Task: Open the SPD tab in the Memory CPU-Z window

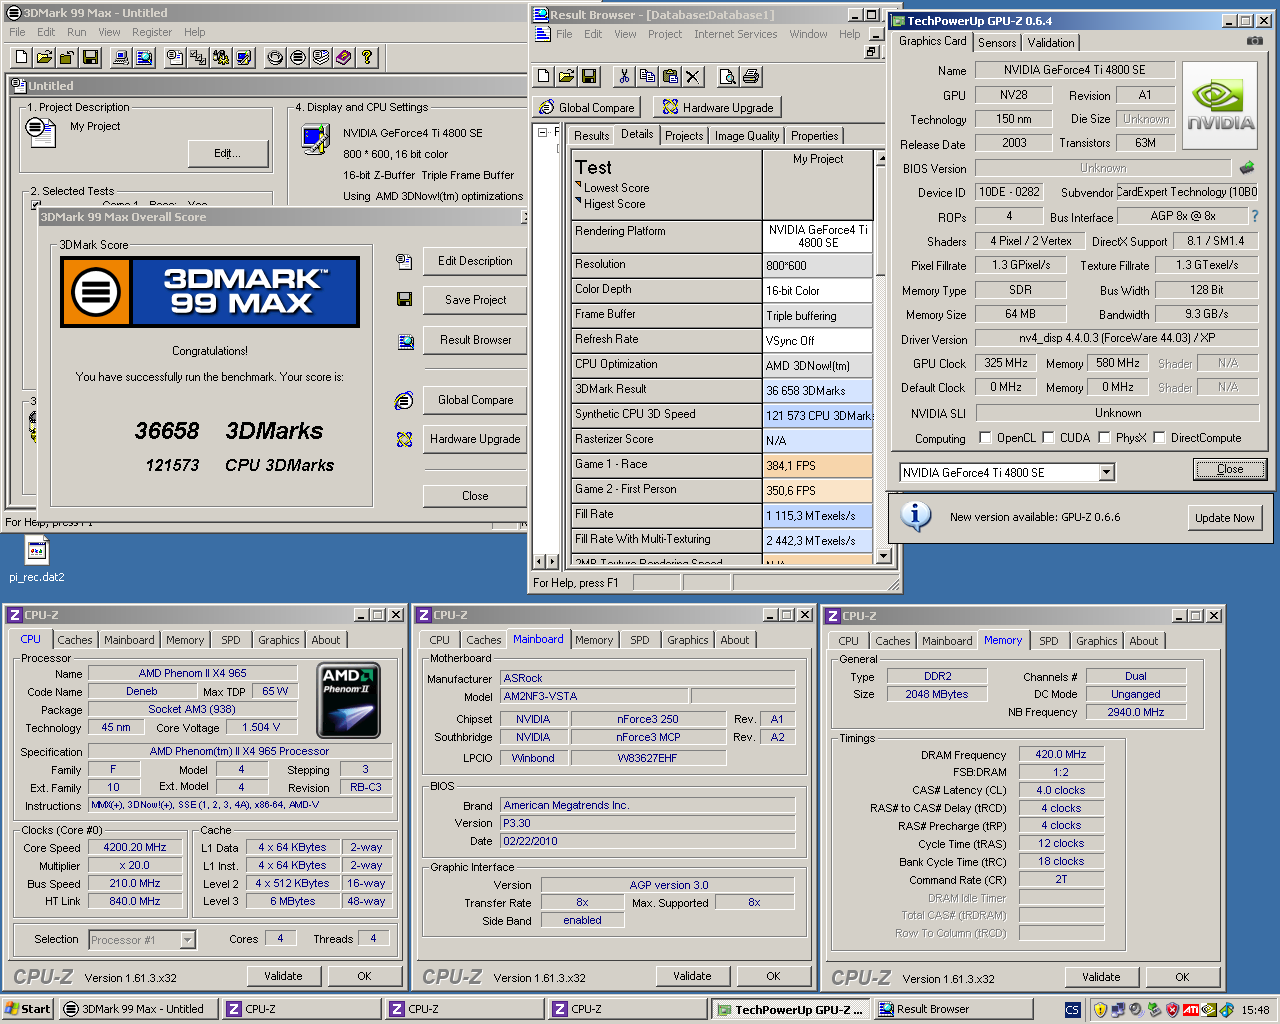Action: tap(1049, 641)
